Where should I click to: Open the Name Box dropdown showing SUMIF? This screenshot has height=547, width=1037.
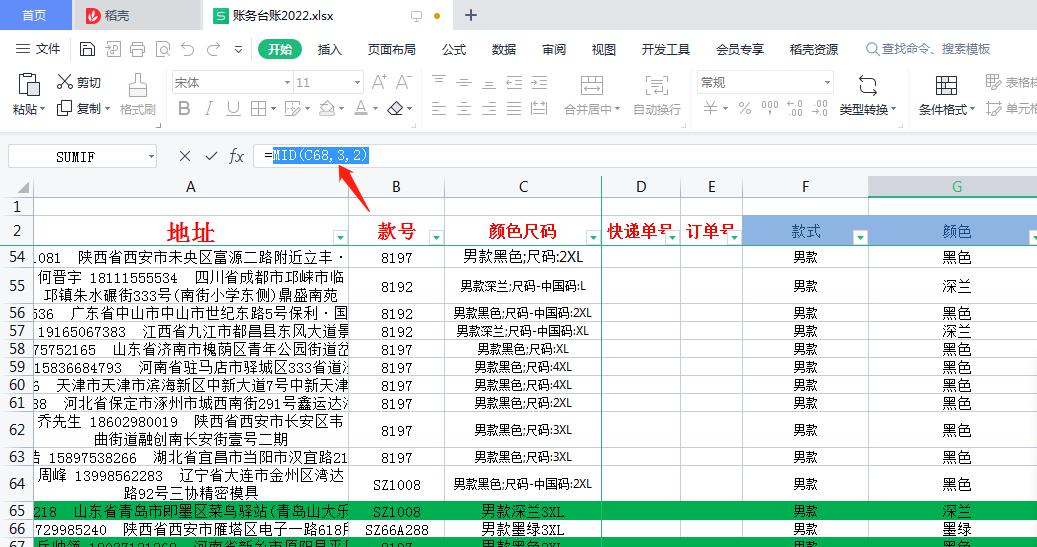(151, 157)
